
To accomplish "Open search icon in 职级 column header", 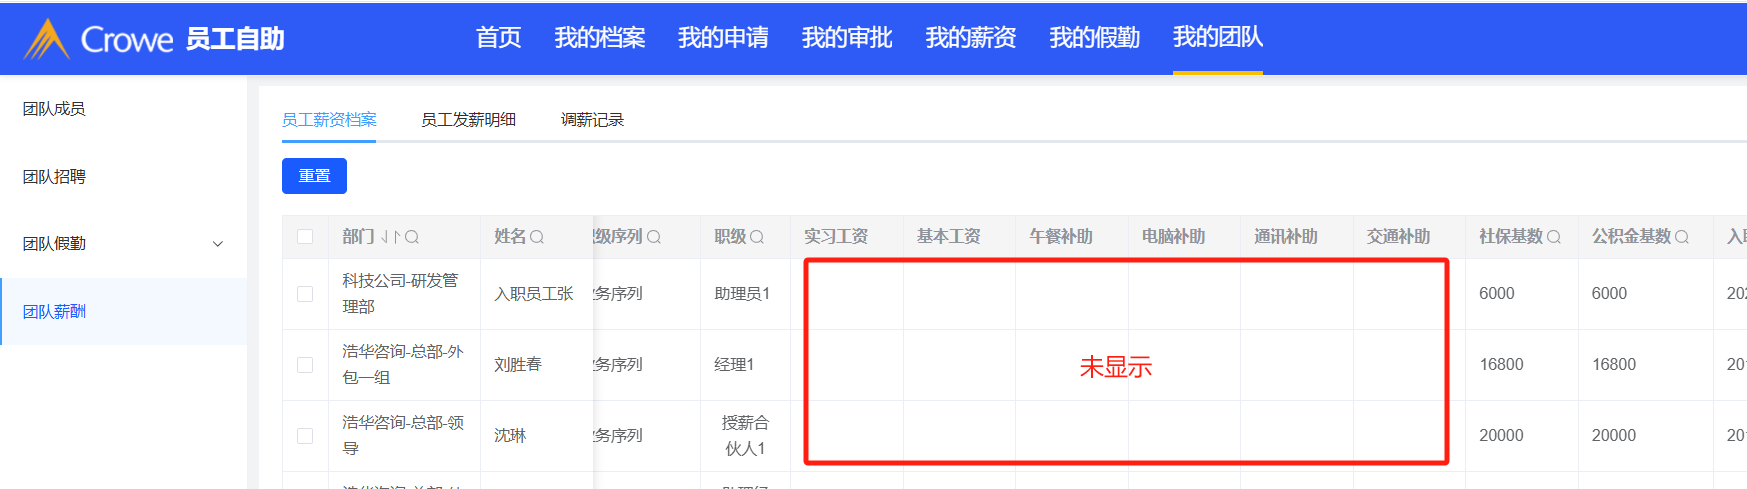I will coord(757,237).
